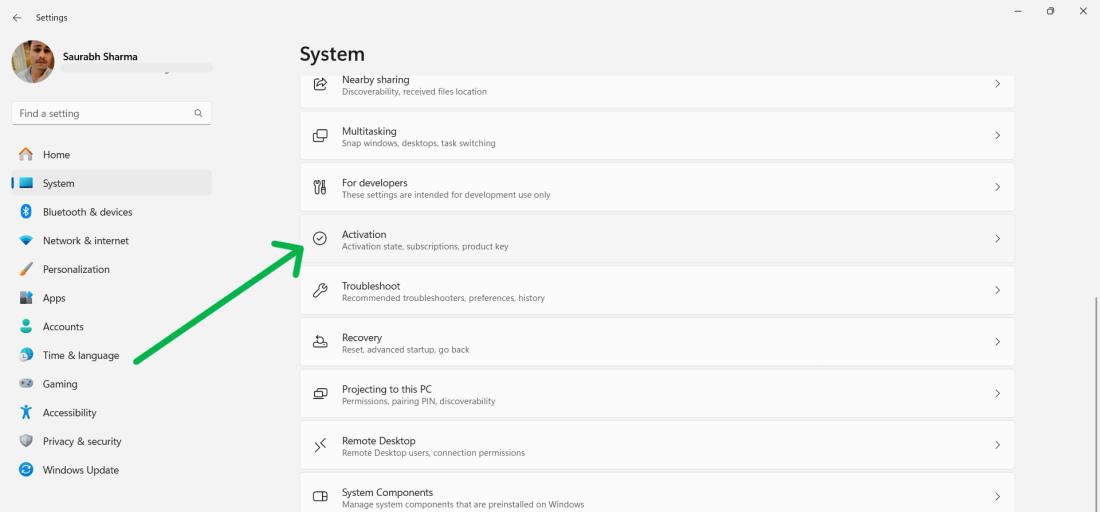Click the Activation checkmark circle icon
Image resolution: width=1100 pixels, height=512 pixels.
click(320, 239)
